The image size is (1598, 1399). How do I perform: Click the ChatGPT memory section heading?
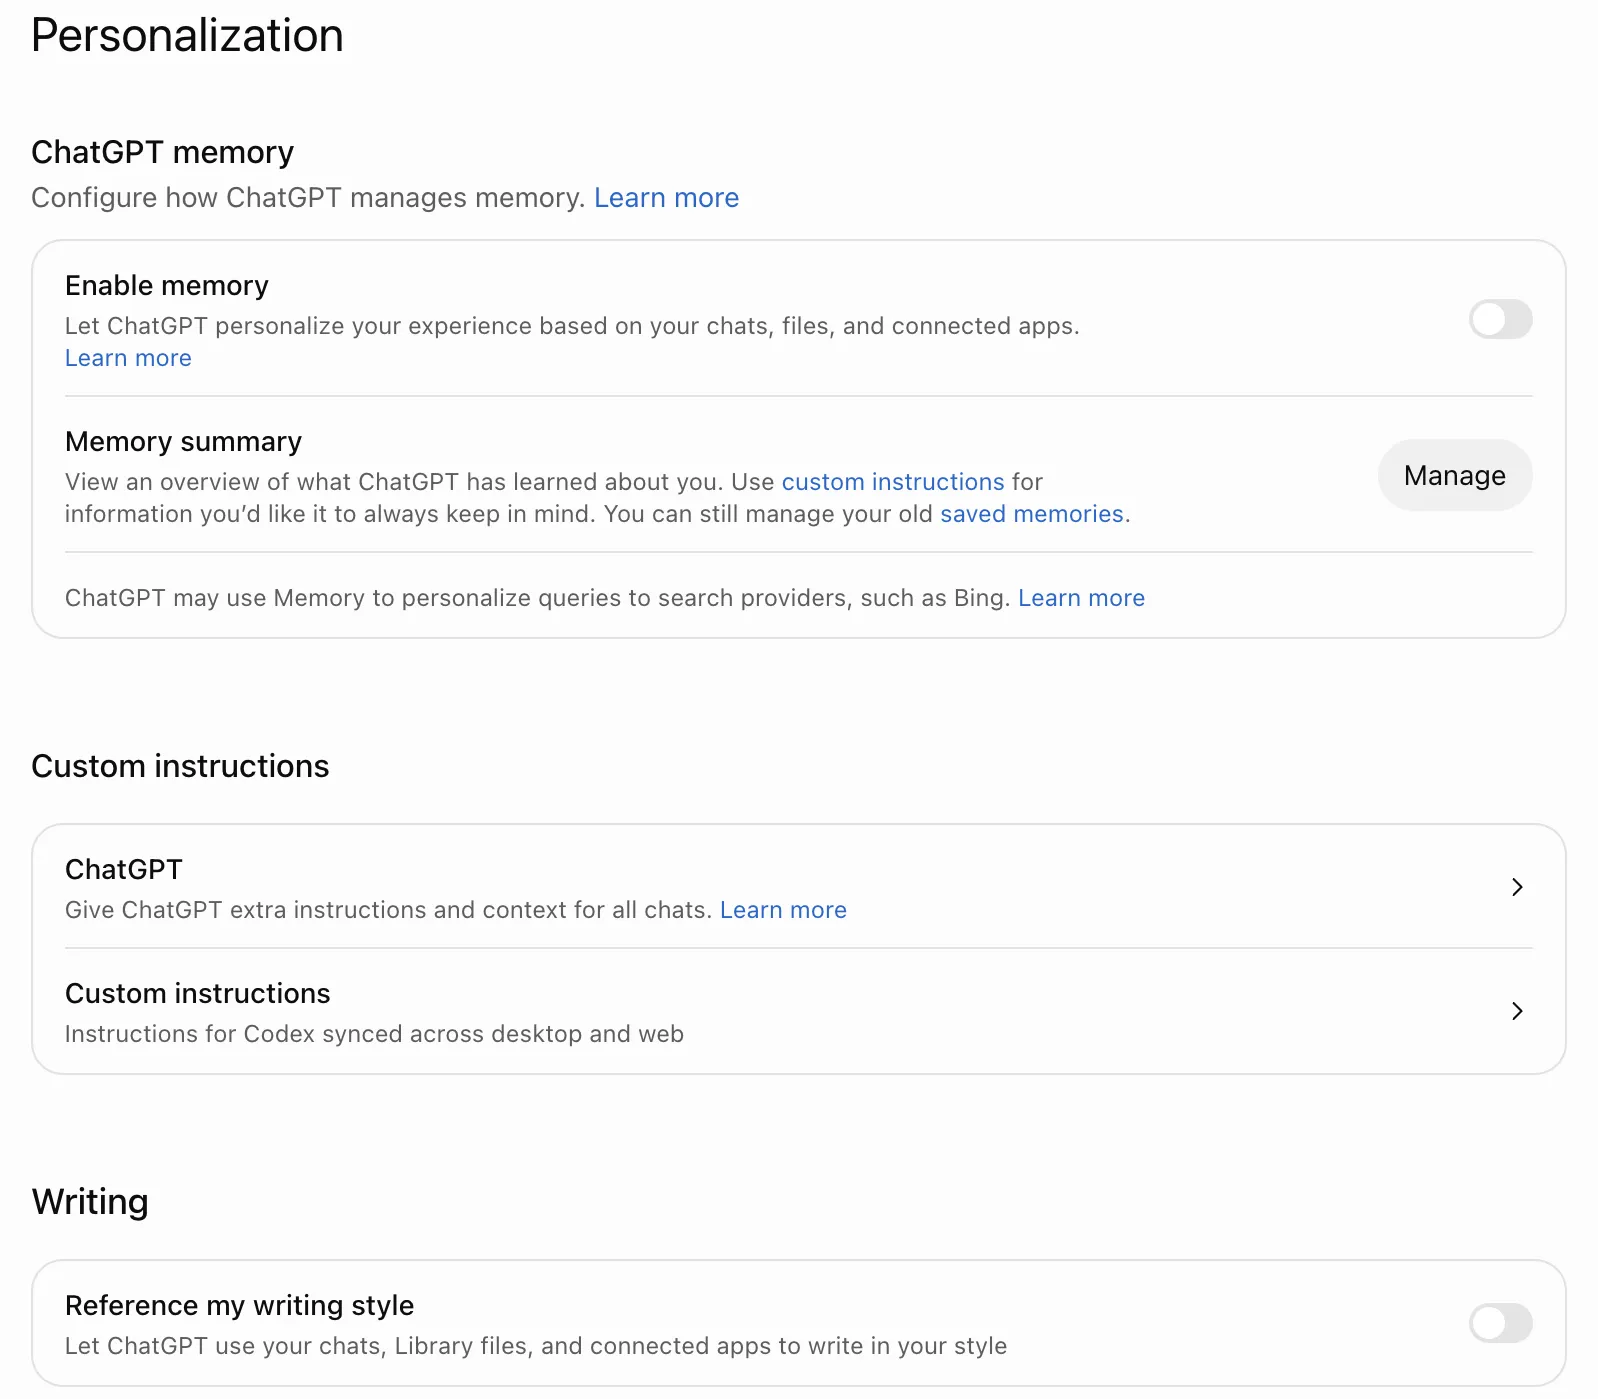point(162,152)
